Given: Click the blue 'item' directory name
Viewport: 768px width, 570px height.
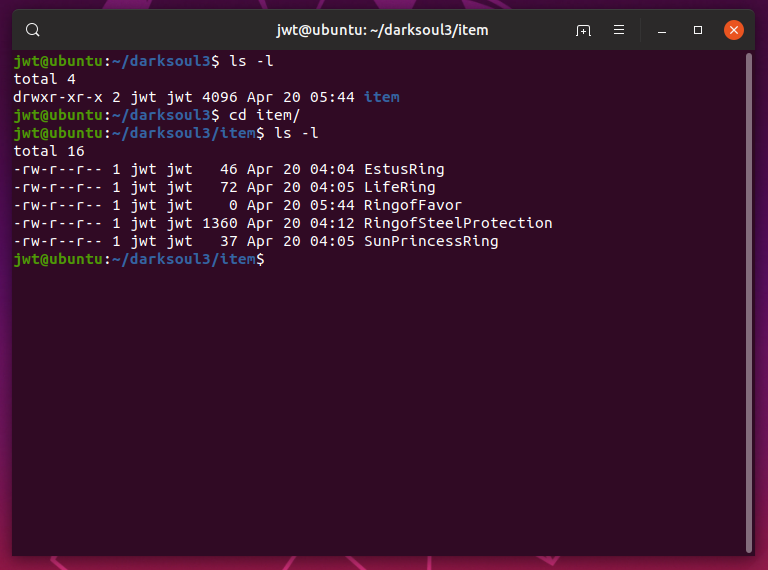Looking at the screenshot, I should coord(382,97).
